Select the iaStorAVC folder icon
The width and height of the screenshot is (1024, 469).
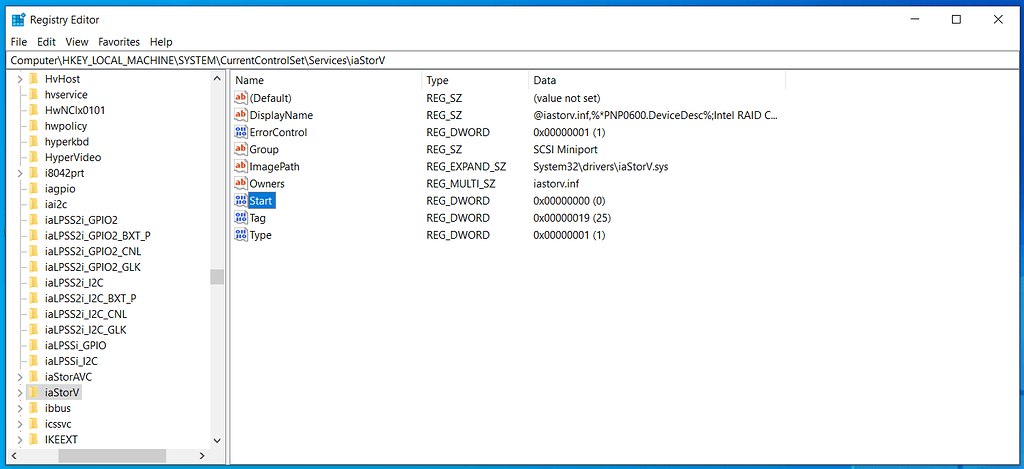tap(34, 377)
